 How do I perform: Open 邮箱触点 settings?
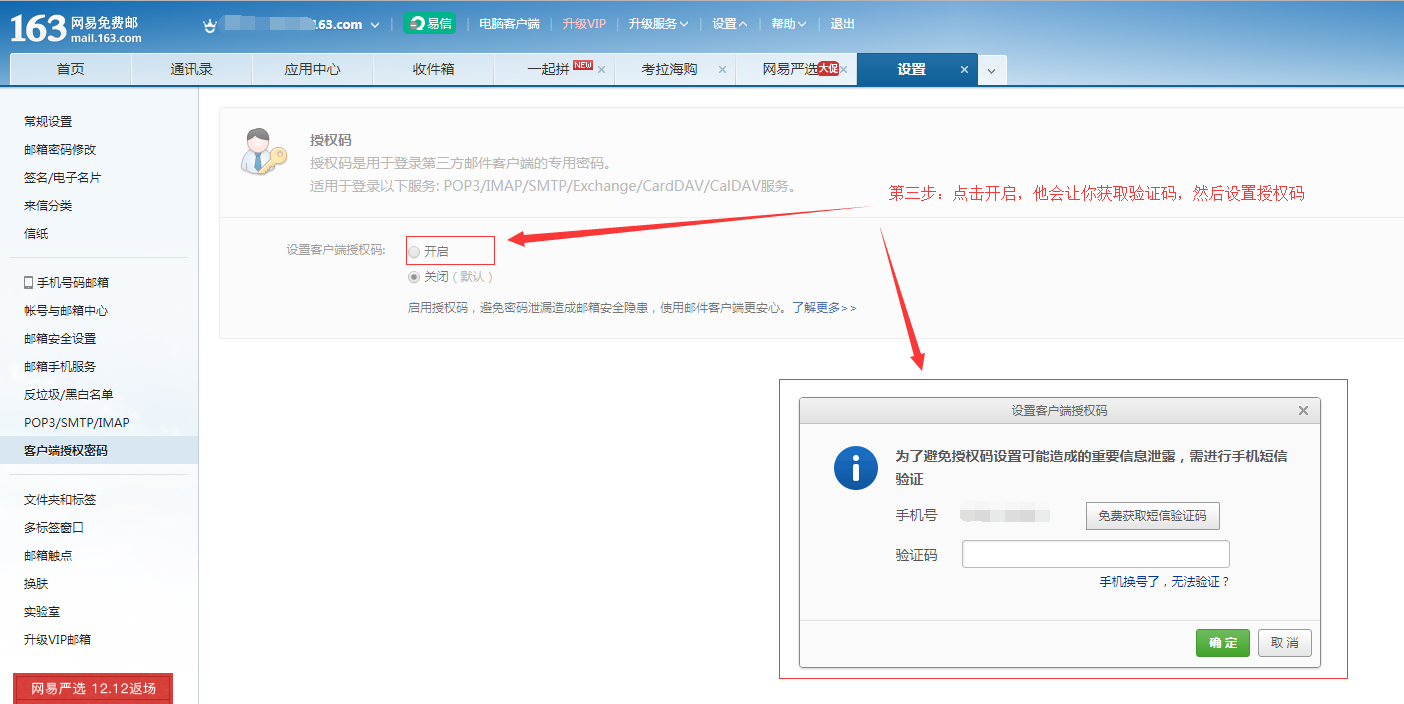tap(48, 556)
